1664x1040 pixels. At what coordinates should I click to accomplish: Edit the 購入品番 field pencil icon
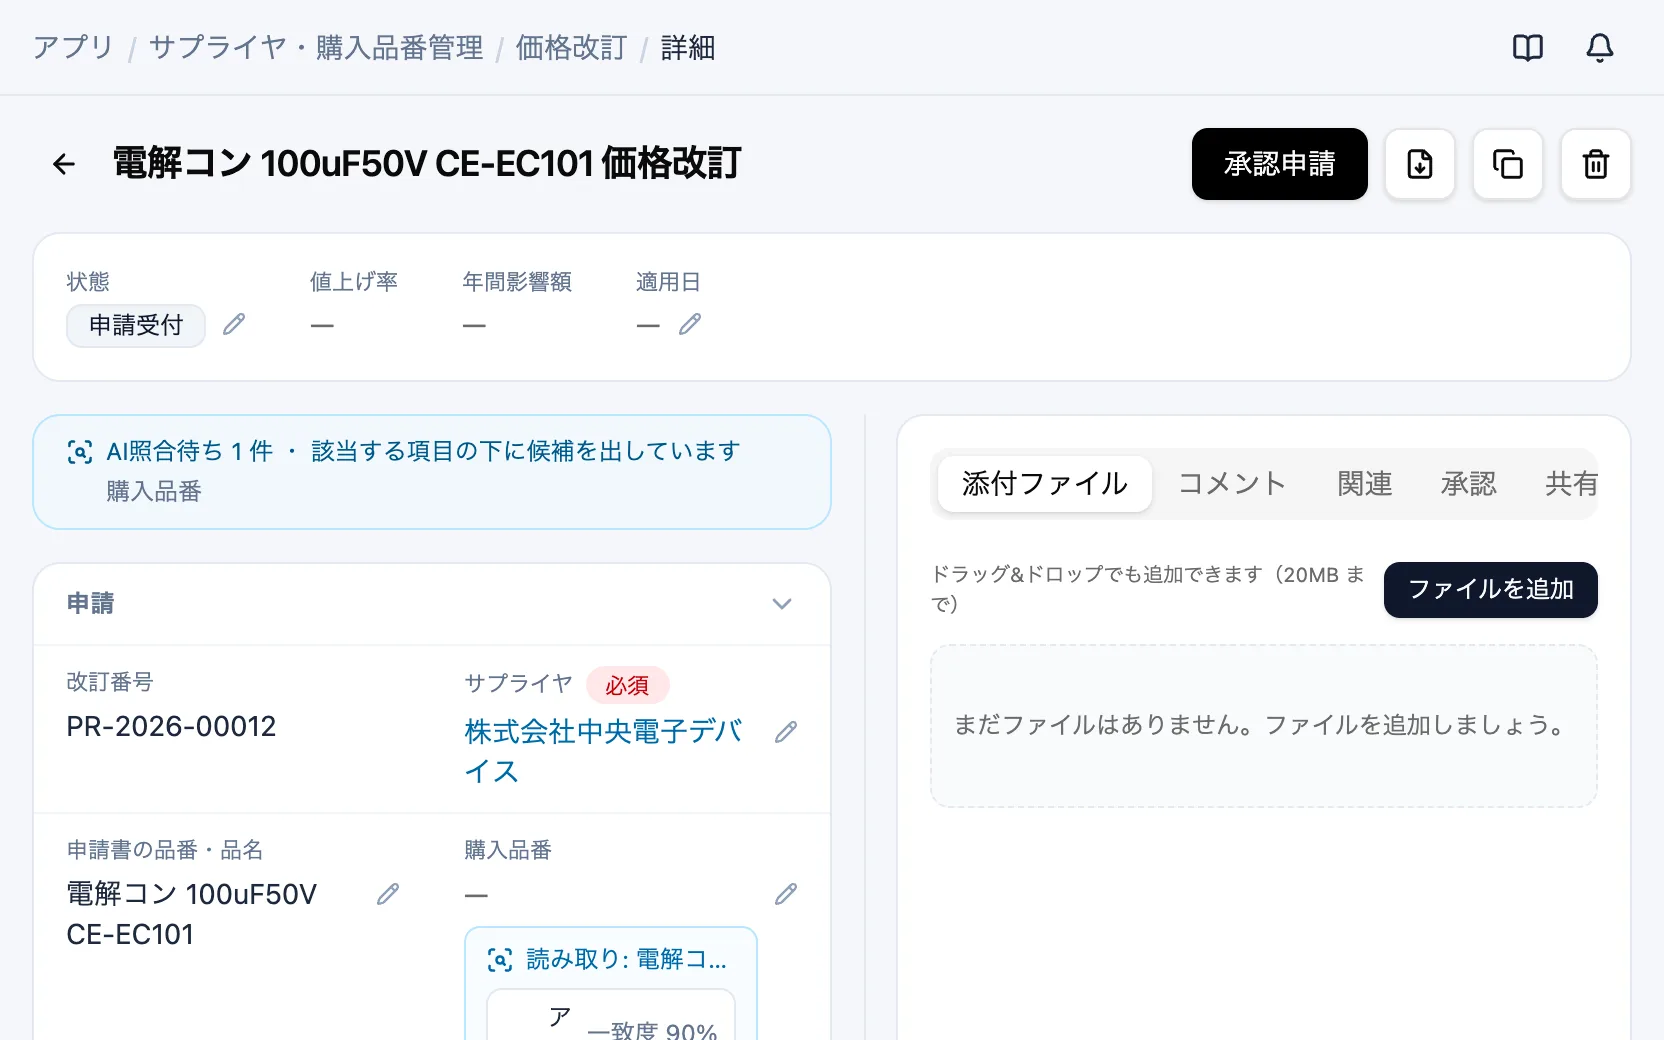(786, 894)
